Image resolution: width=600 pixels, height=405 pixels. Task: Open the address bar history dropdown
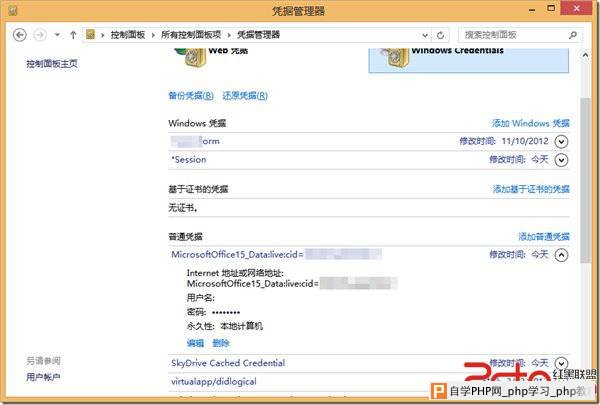(x=425, y=35)
